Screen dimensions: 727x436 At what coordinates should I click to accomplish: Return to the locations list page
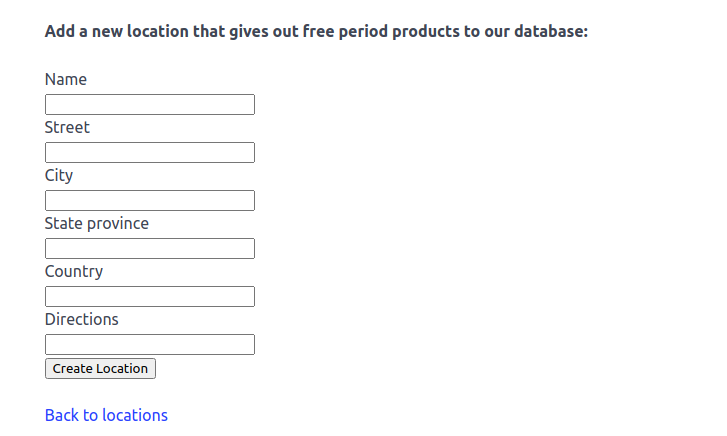(106, 415)
